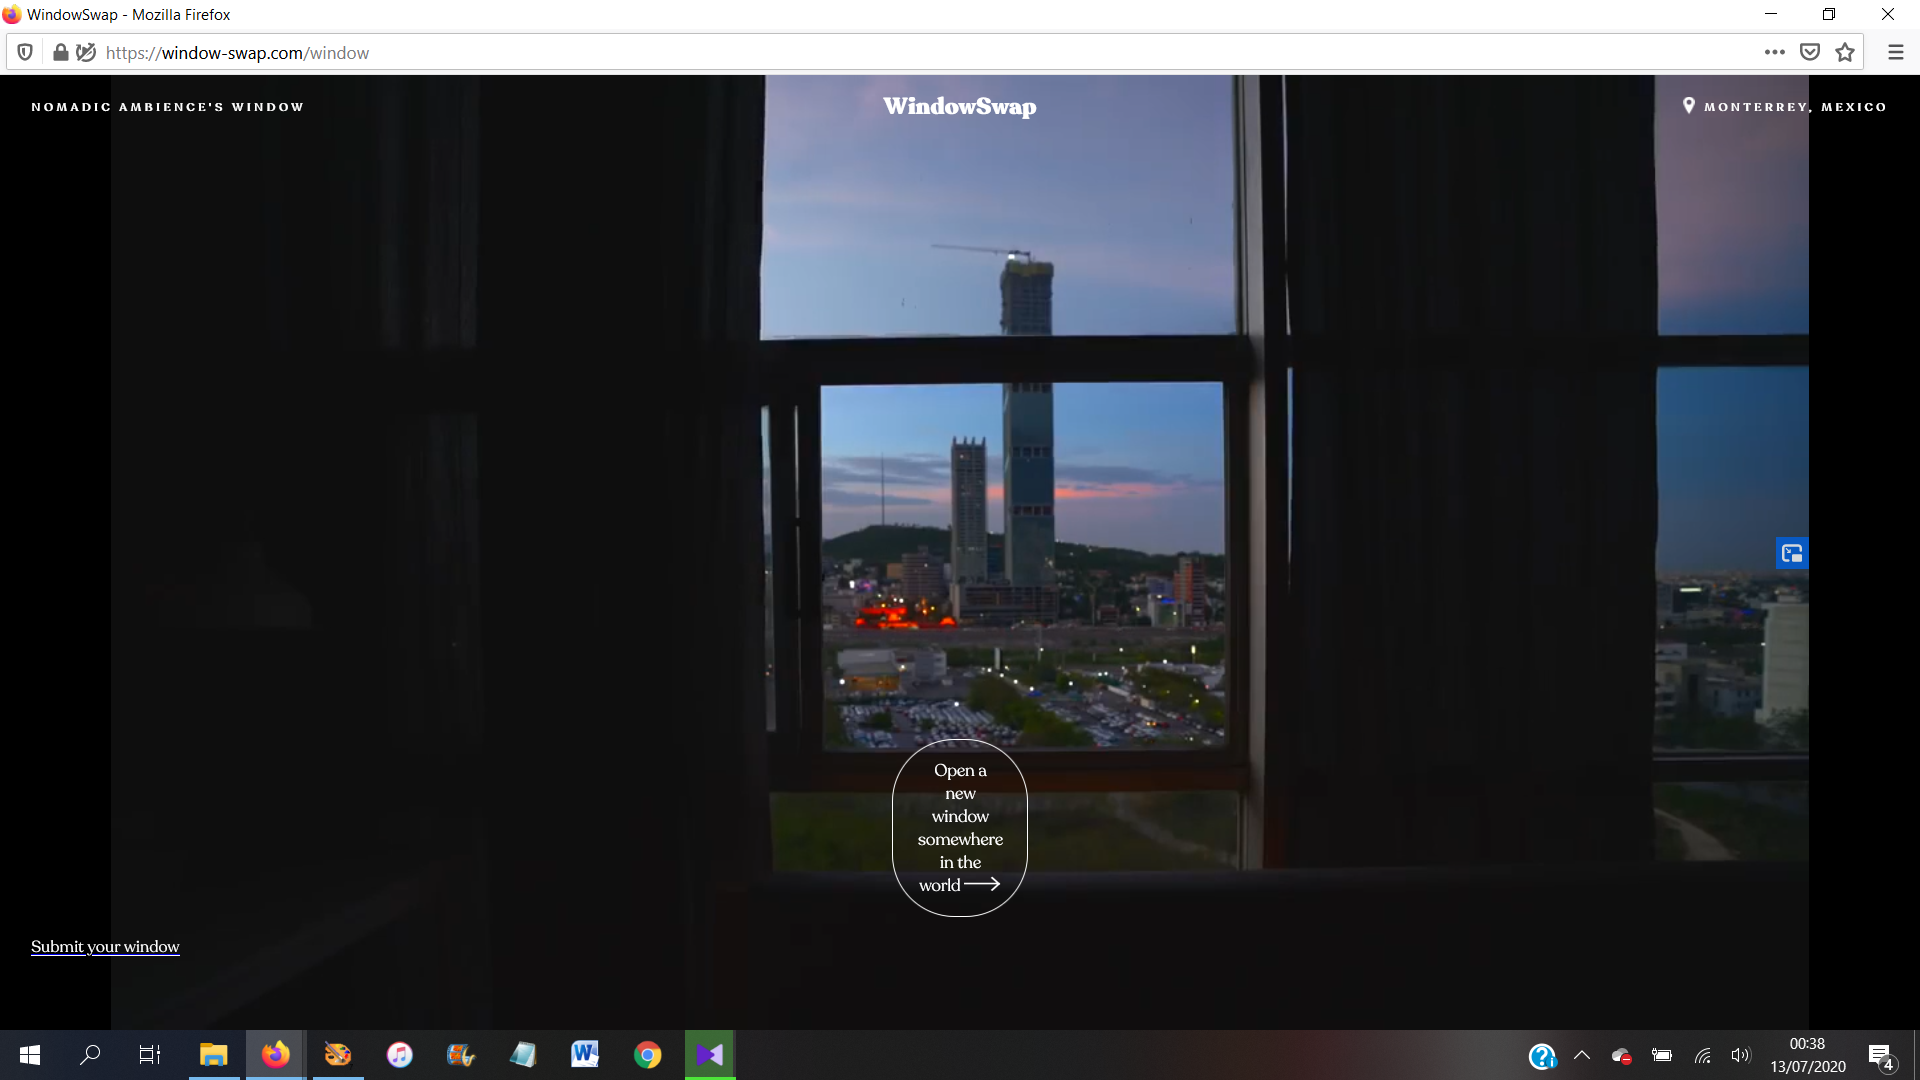The image size is (1920, 1080).
Task: Click the picture-in-picture video icon
Action: [1791, 553]
